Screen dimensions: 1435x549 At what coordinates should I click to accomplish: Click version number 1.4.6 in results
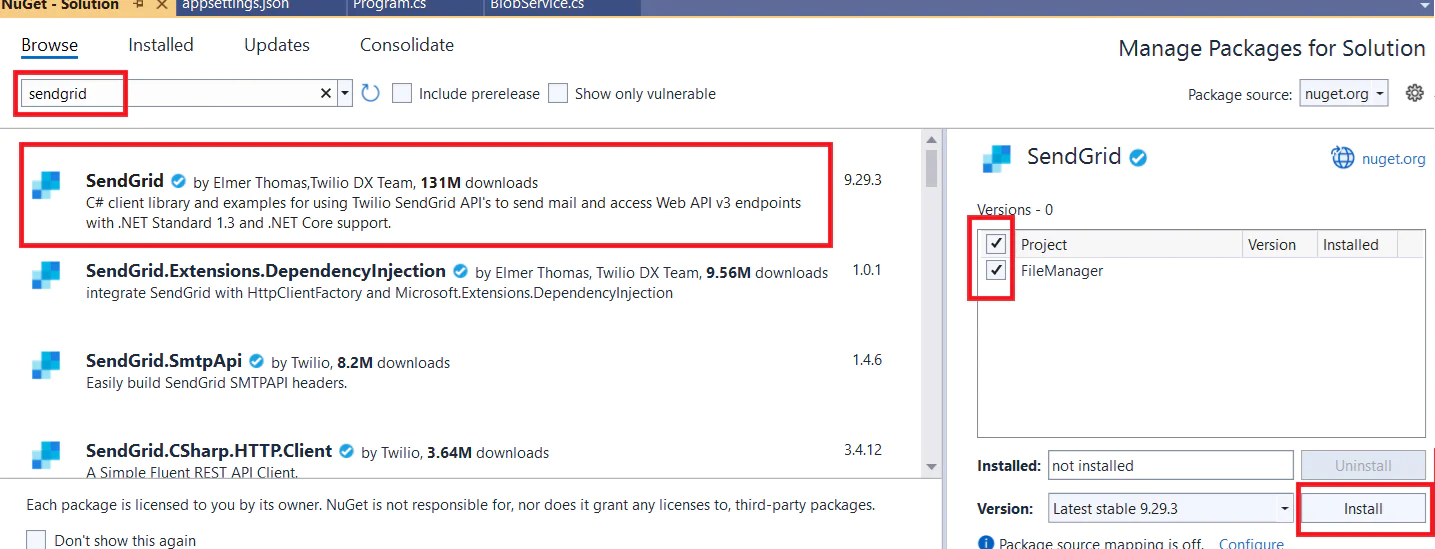(x=866, y=360)
